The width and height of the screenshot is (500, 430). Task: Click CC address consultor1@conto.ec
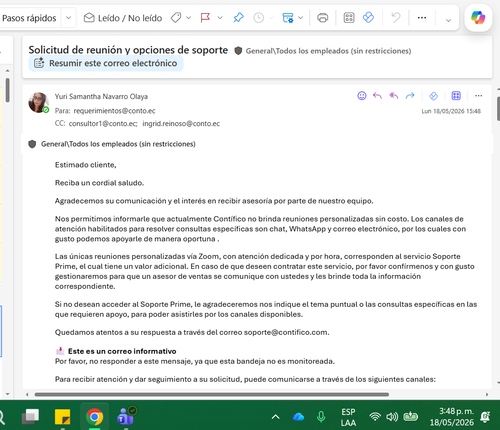pyautogui.click(x=103, y=124)
